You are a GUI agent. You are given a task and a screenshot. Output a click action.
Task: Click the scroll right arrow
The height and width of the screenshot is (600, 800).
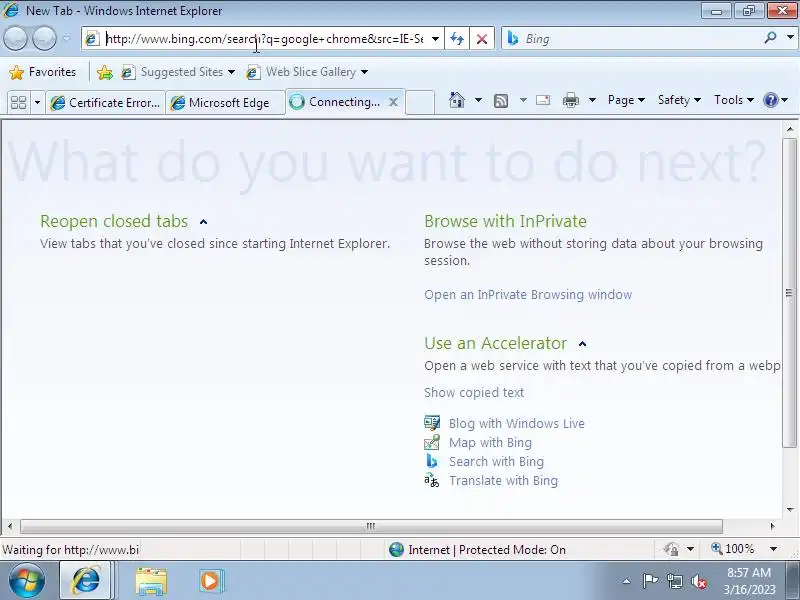point(772,526)
